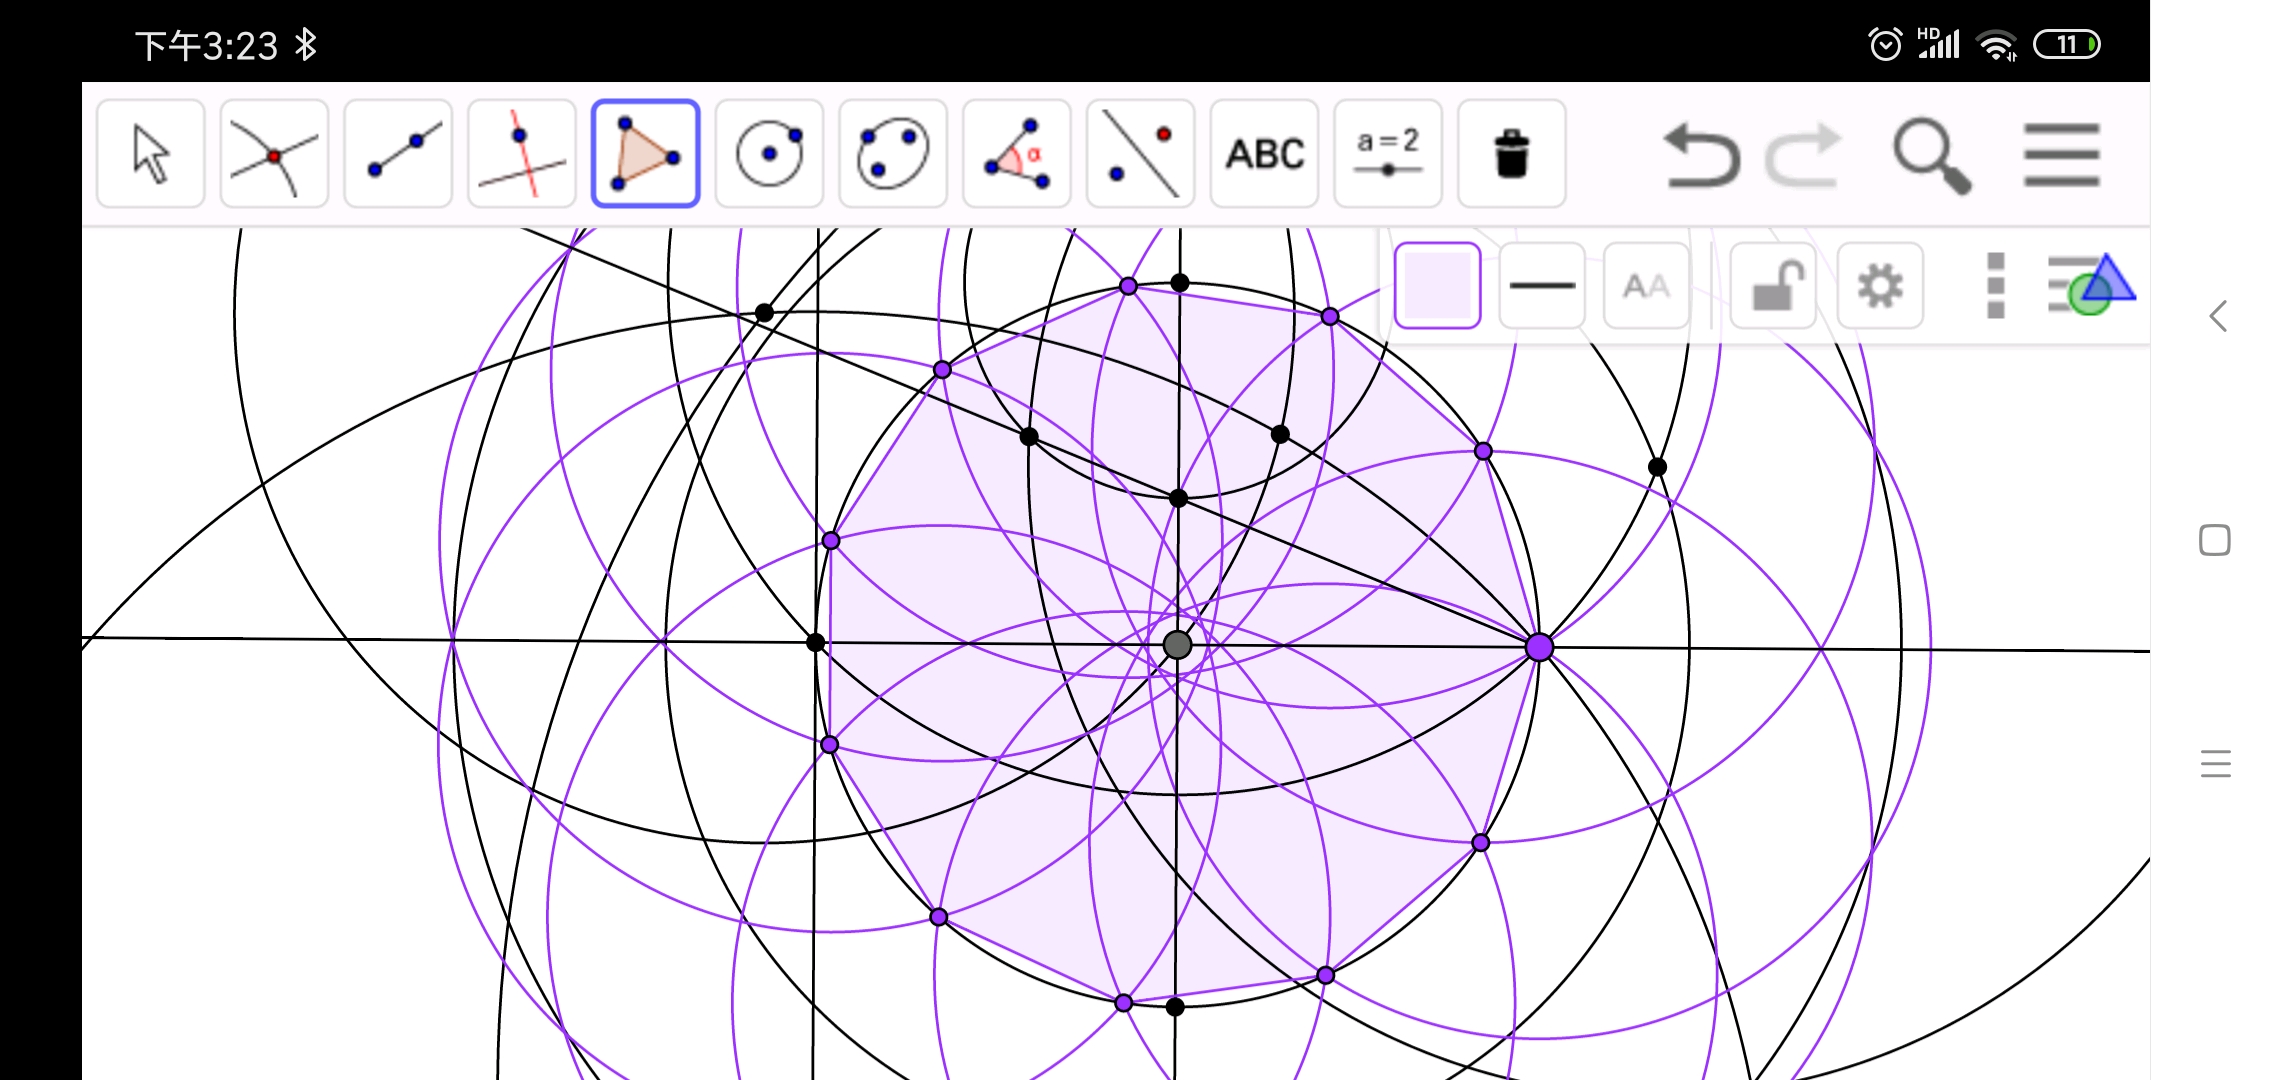Select the Delete trash tool
The width and height of the screenshot is (2280, 1080).
click(x=1512, y=154)
